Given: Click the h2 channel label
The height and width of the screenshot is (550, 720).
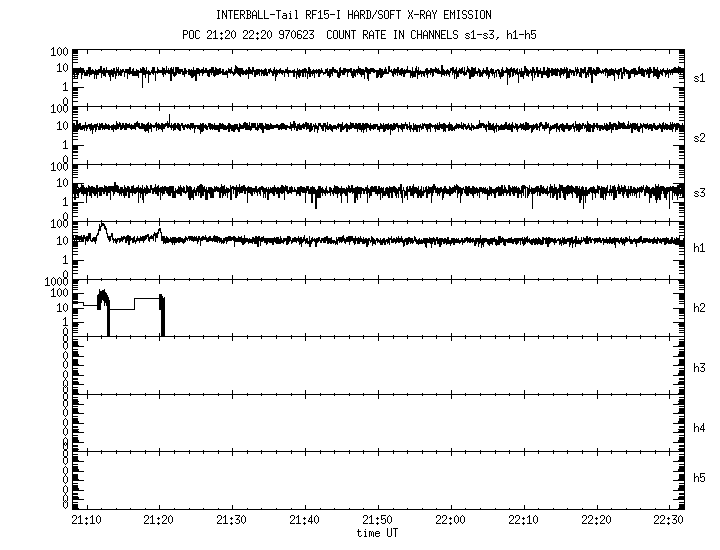Looking at the screenshot, I should tap(700, 308).
